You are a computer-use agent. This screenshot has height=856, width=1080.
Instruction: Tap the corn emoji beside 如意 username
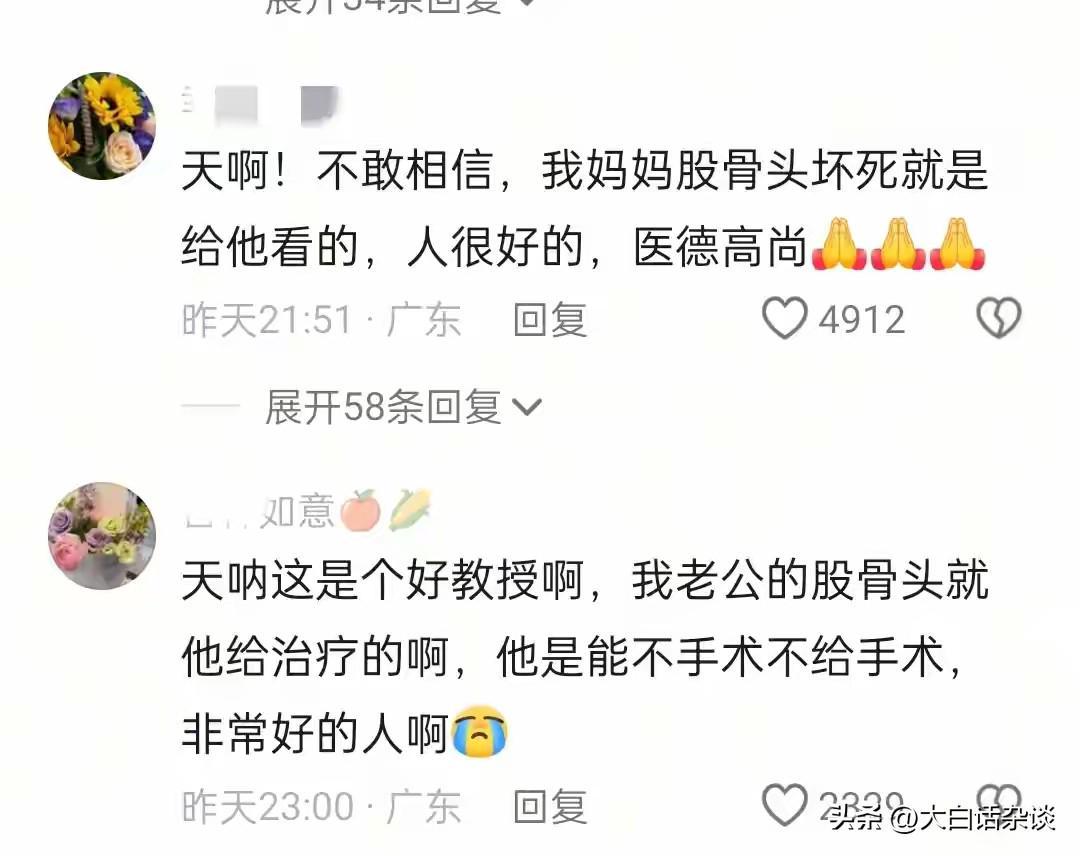[x=410, y=510]
